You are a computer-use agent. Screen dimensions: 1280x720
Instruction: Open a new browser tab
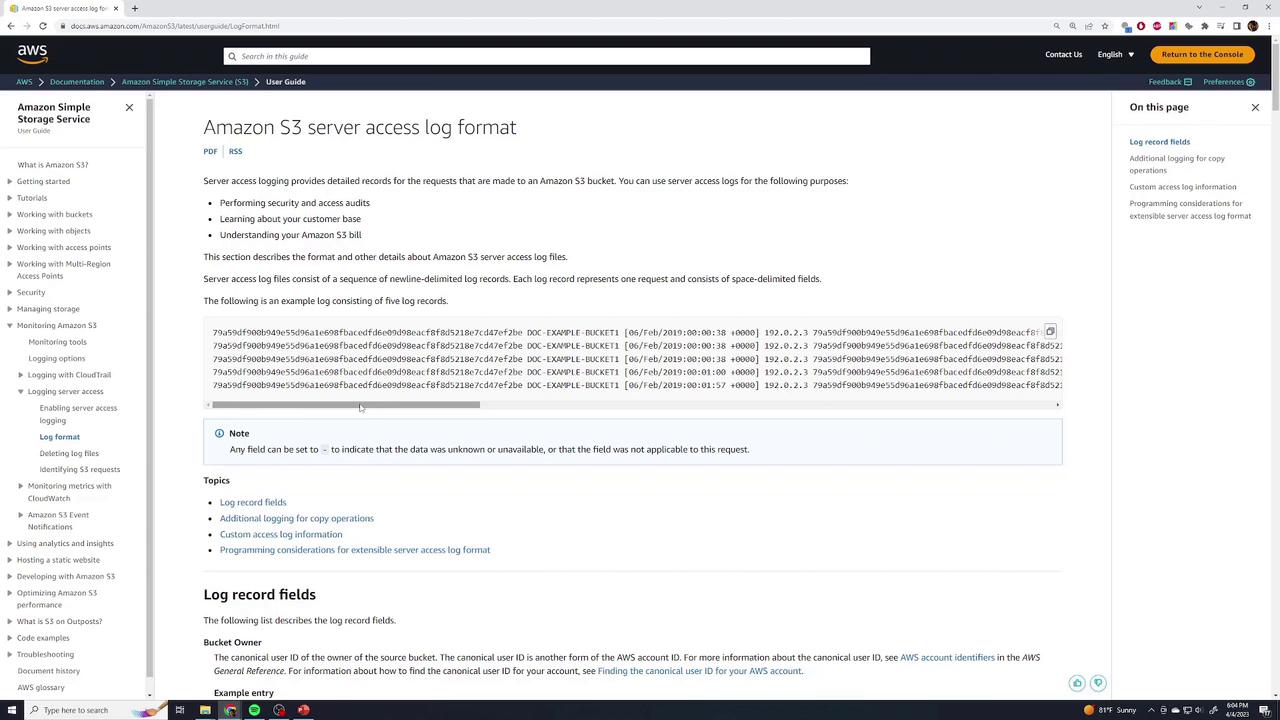click(135, 8)
